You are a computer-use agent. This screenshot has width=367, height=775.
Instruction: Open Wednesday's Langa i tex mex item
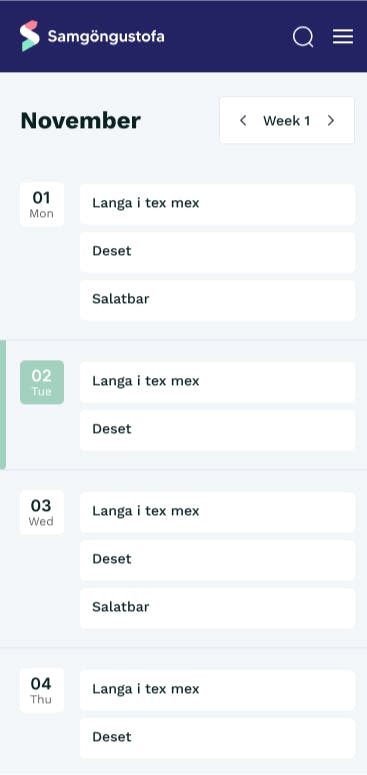pos(217,512)
